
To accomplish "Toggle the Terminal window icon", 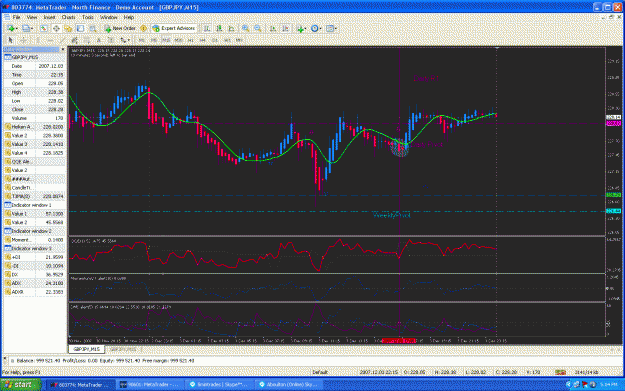I will click(81, 28).
